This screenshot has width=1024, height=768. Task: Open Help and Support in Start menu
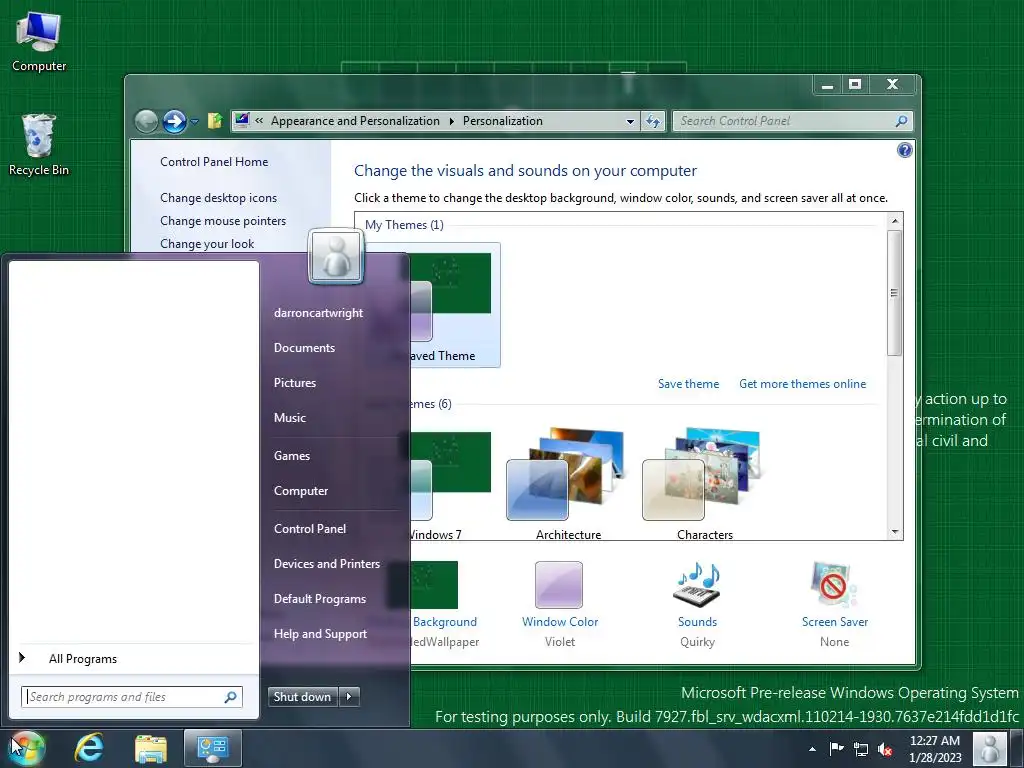[x=321, y=634]
